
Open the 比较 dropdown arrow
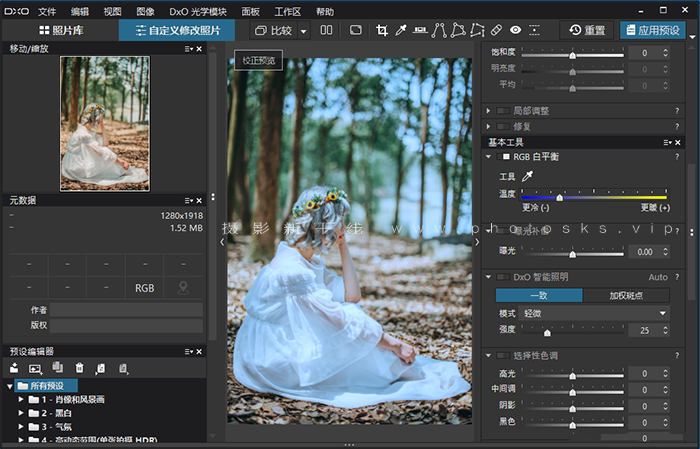coord(304,31)
